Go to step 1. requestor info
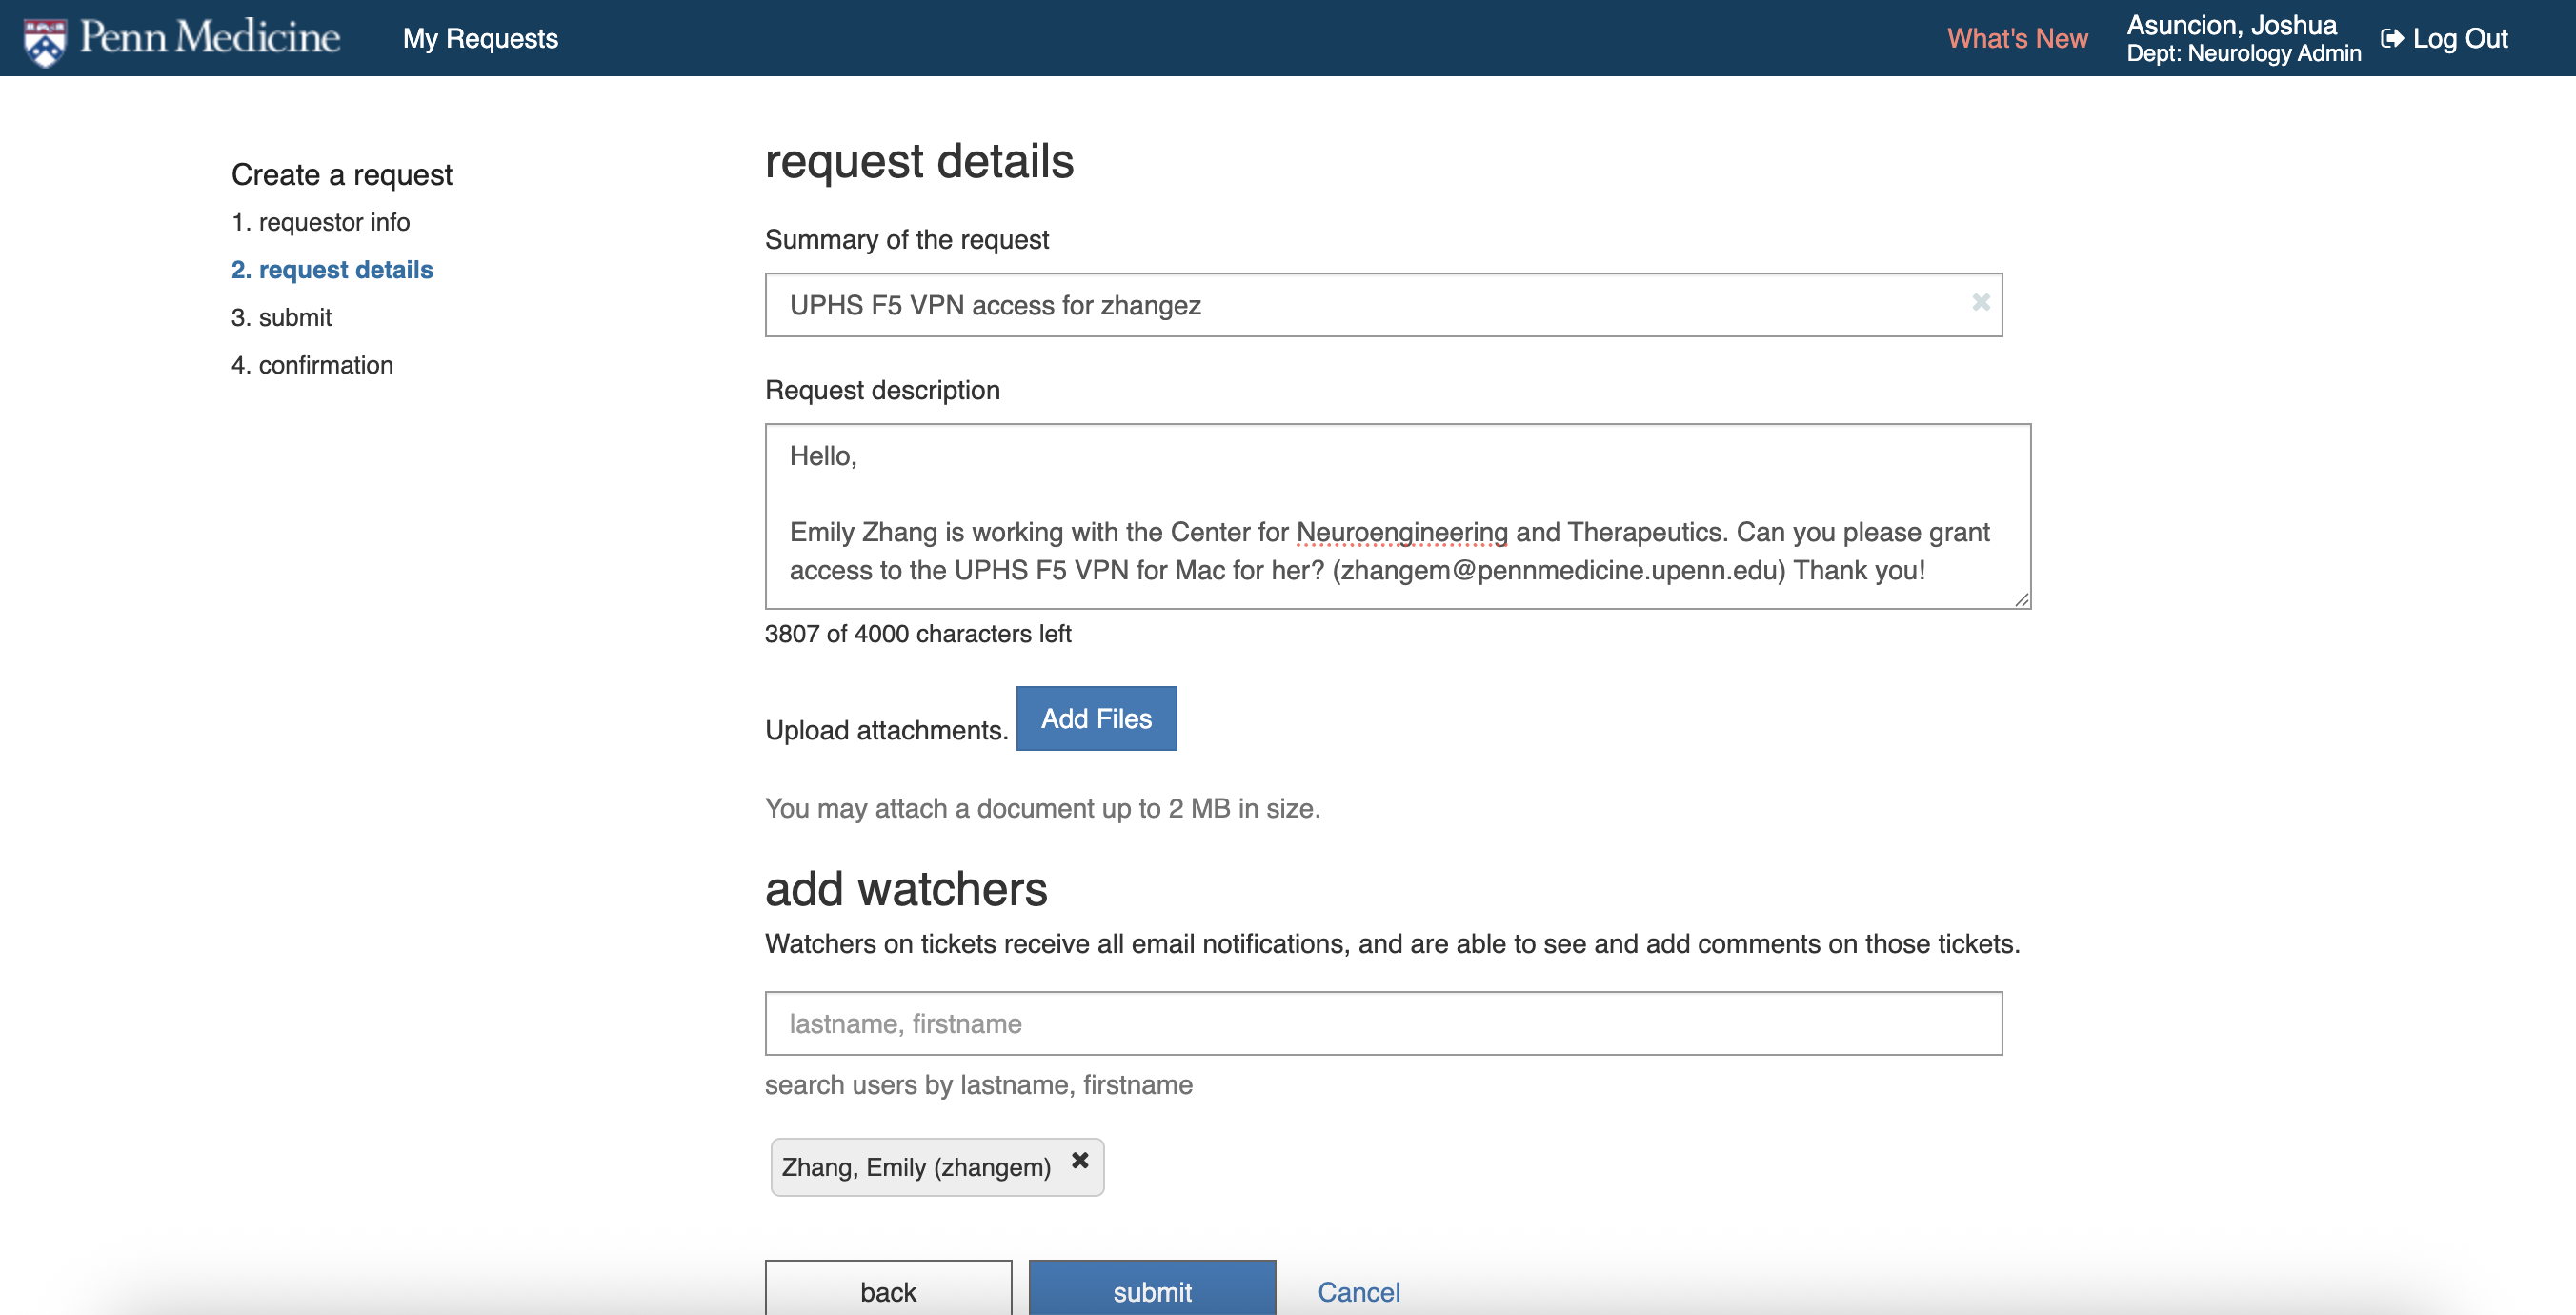Image resolution: width=2576 pixels, height=1315 pixels. point(320,222)
